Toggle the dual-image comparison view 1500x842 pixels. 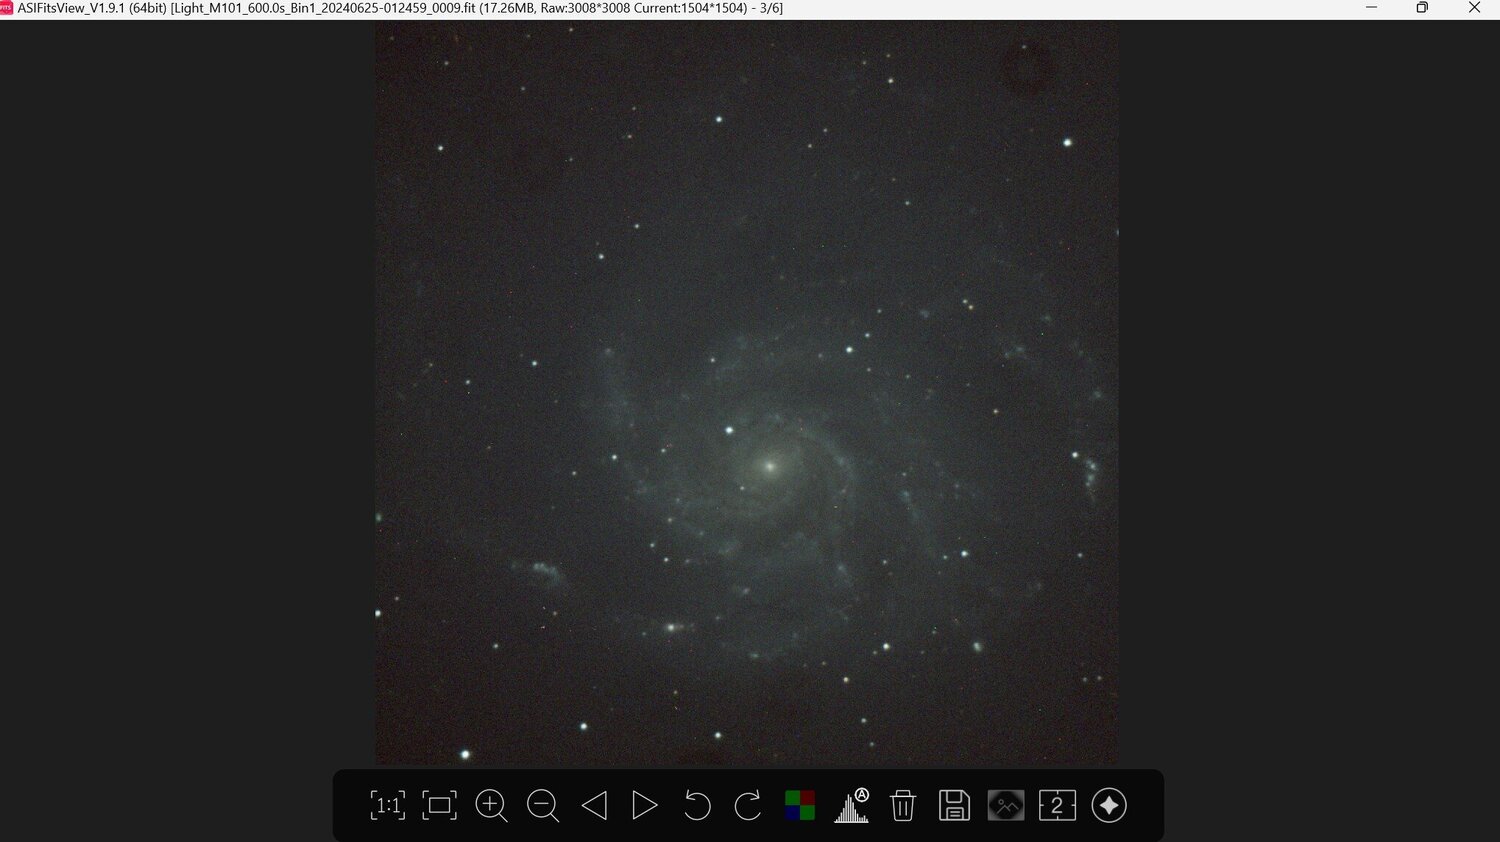point(1057,806)
